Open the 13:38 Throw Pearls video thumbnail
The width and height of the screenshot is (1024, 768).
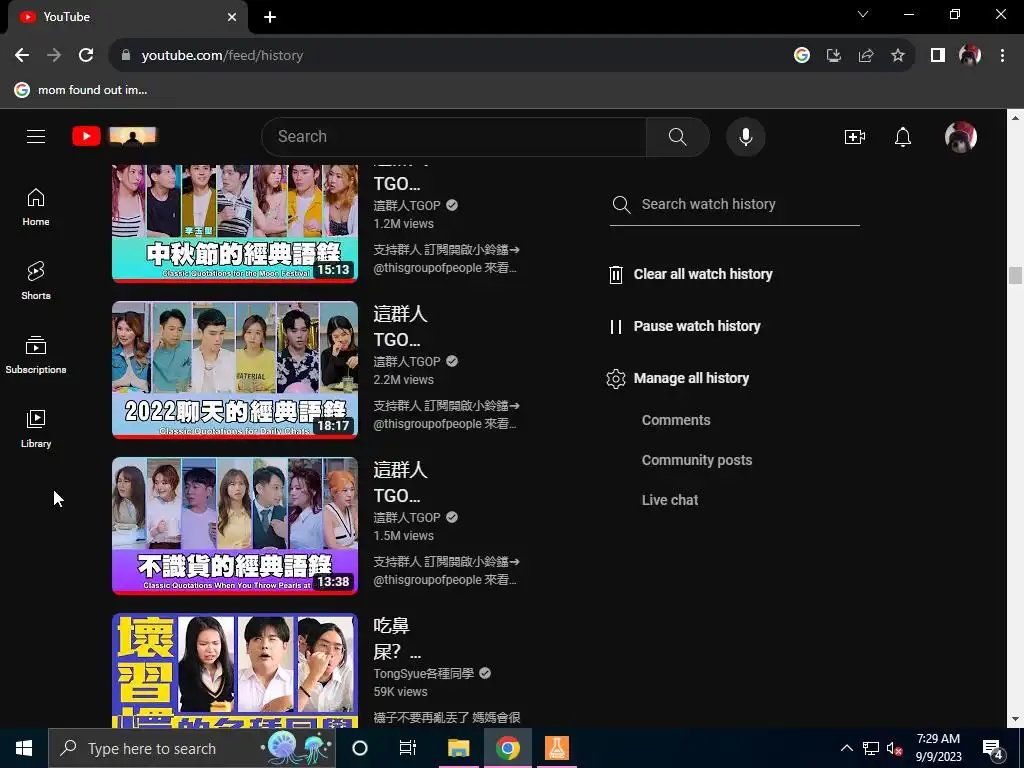tap(235, 526)
